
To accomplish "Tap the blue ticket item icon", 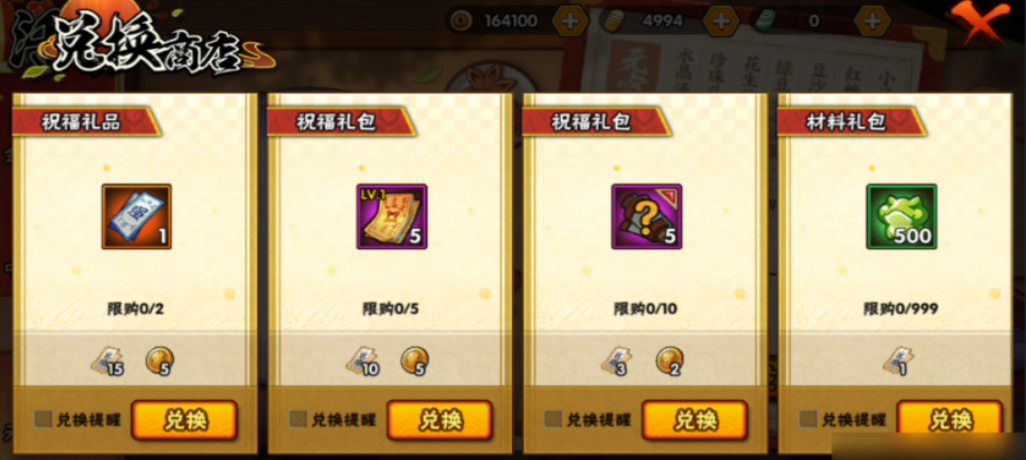I will point(136,217).
